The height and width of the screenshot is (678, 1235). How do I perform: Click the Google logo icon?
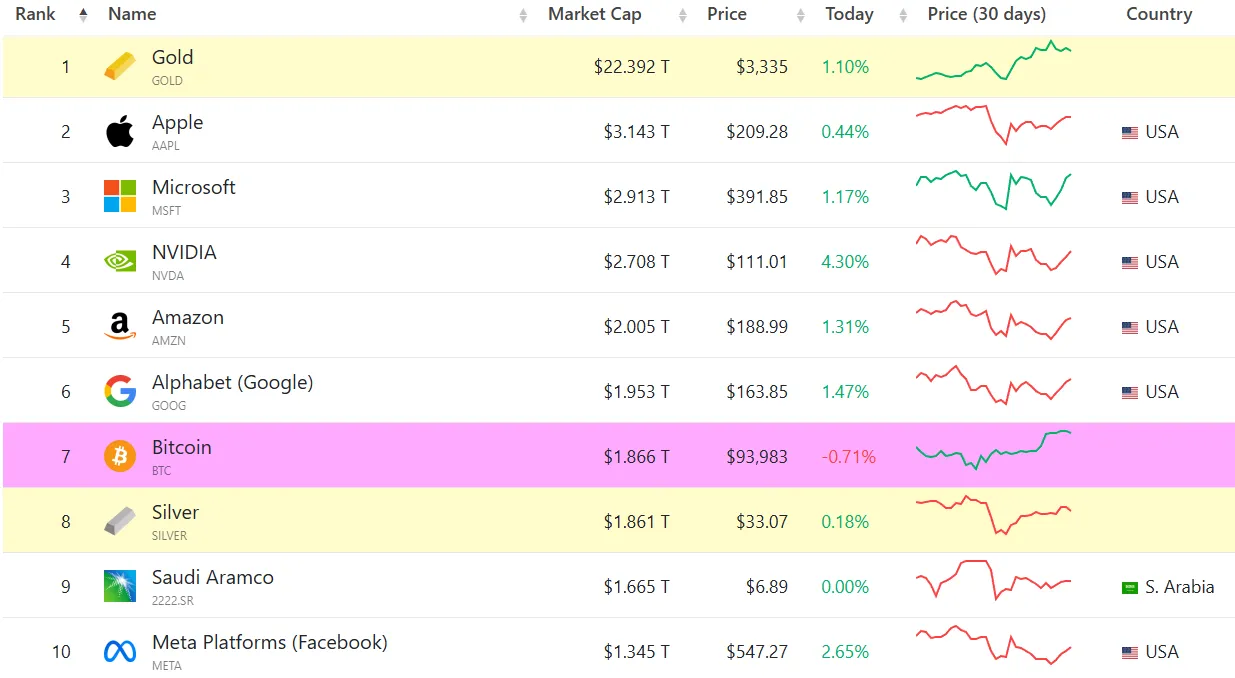click(120, 391)
